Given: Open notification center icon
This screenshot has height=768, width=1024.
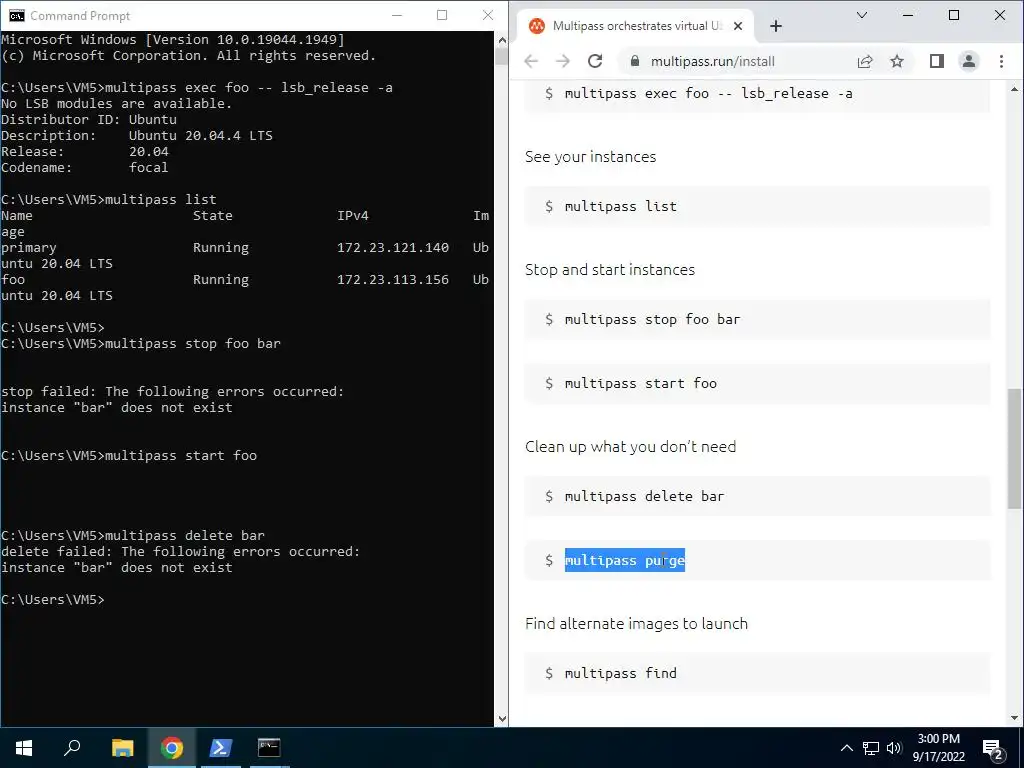Looking at the screenshot, I should (993, 748).
